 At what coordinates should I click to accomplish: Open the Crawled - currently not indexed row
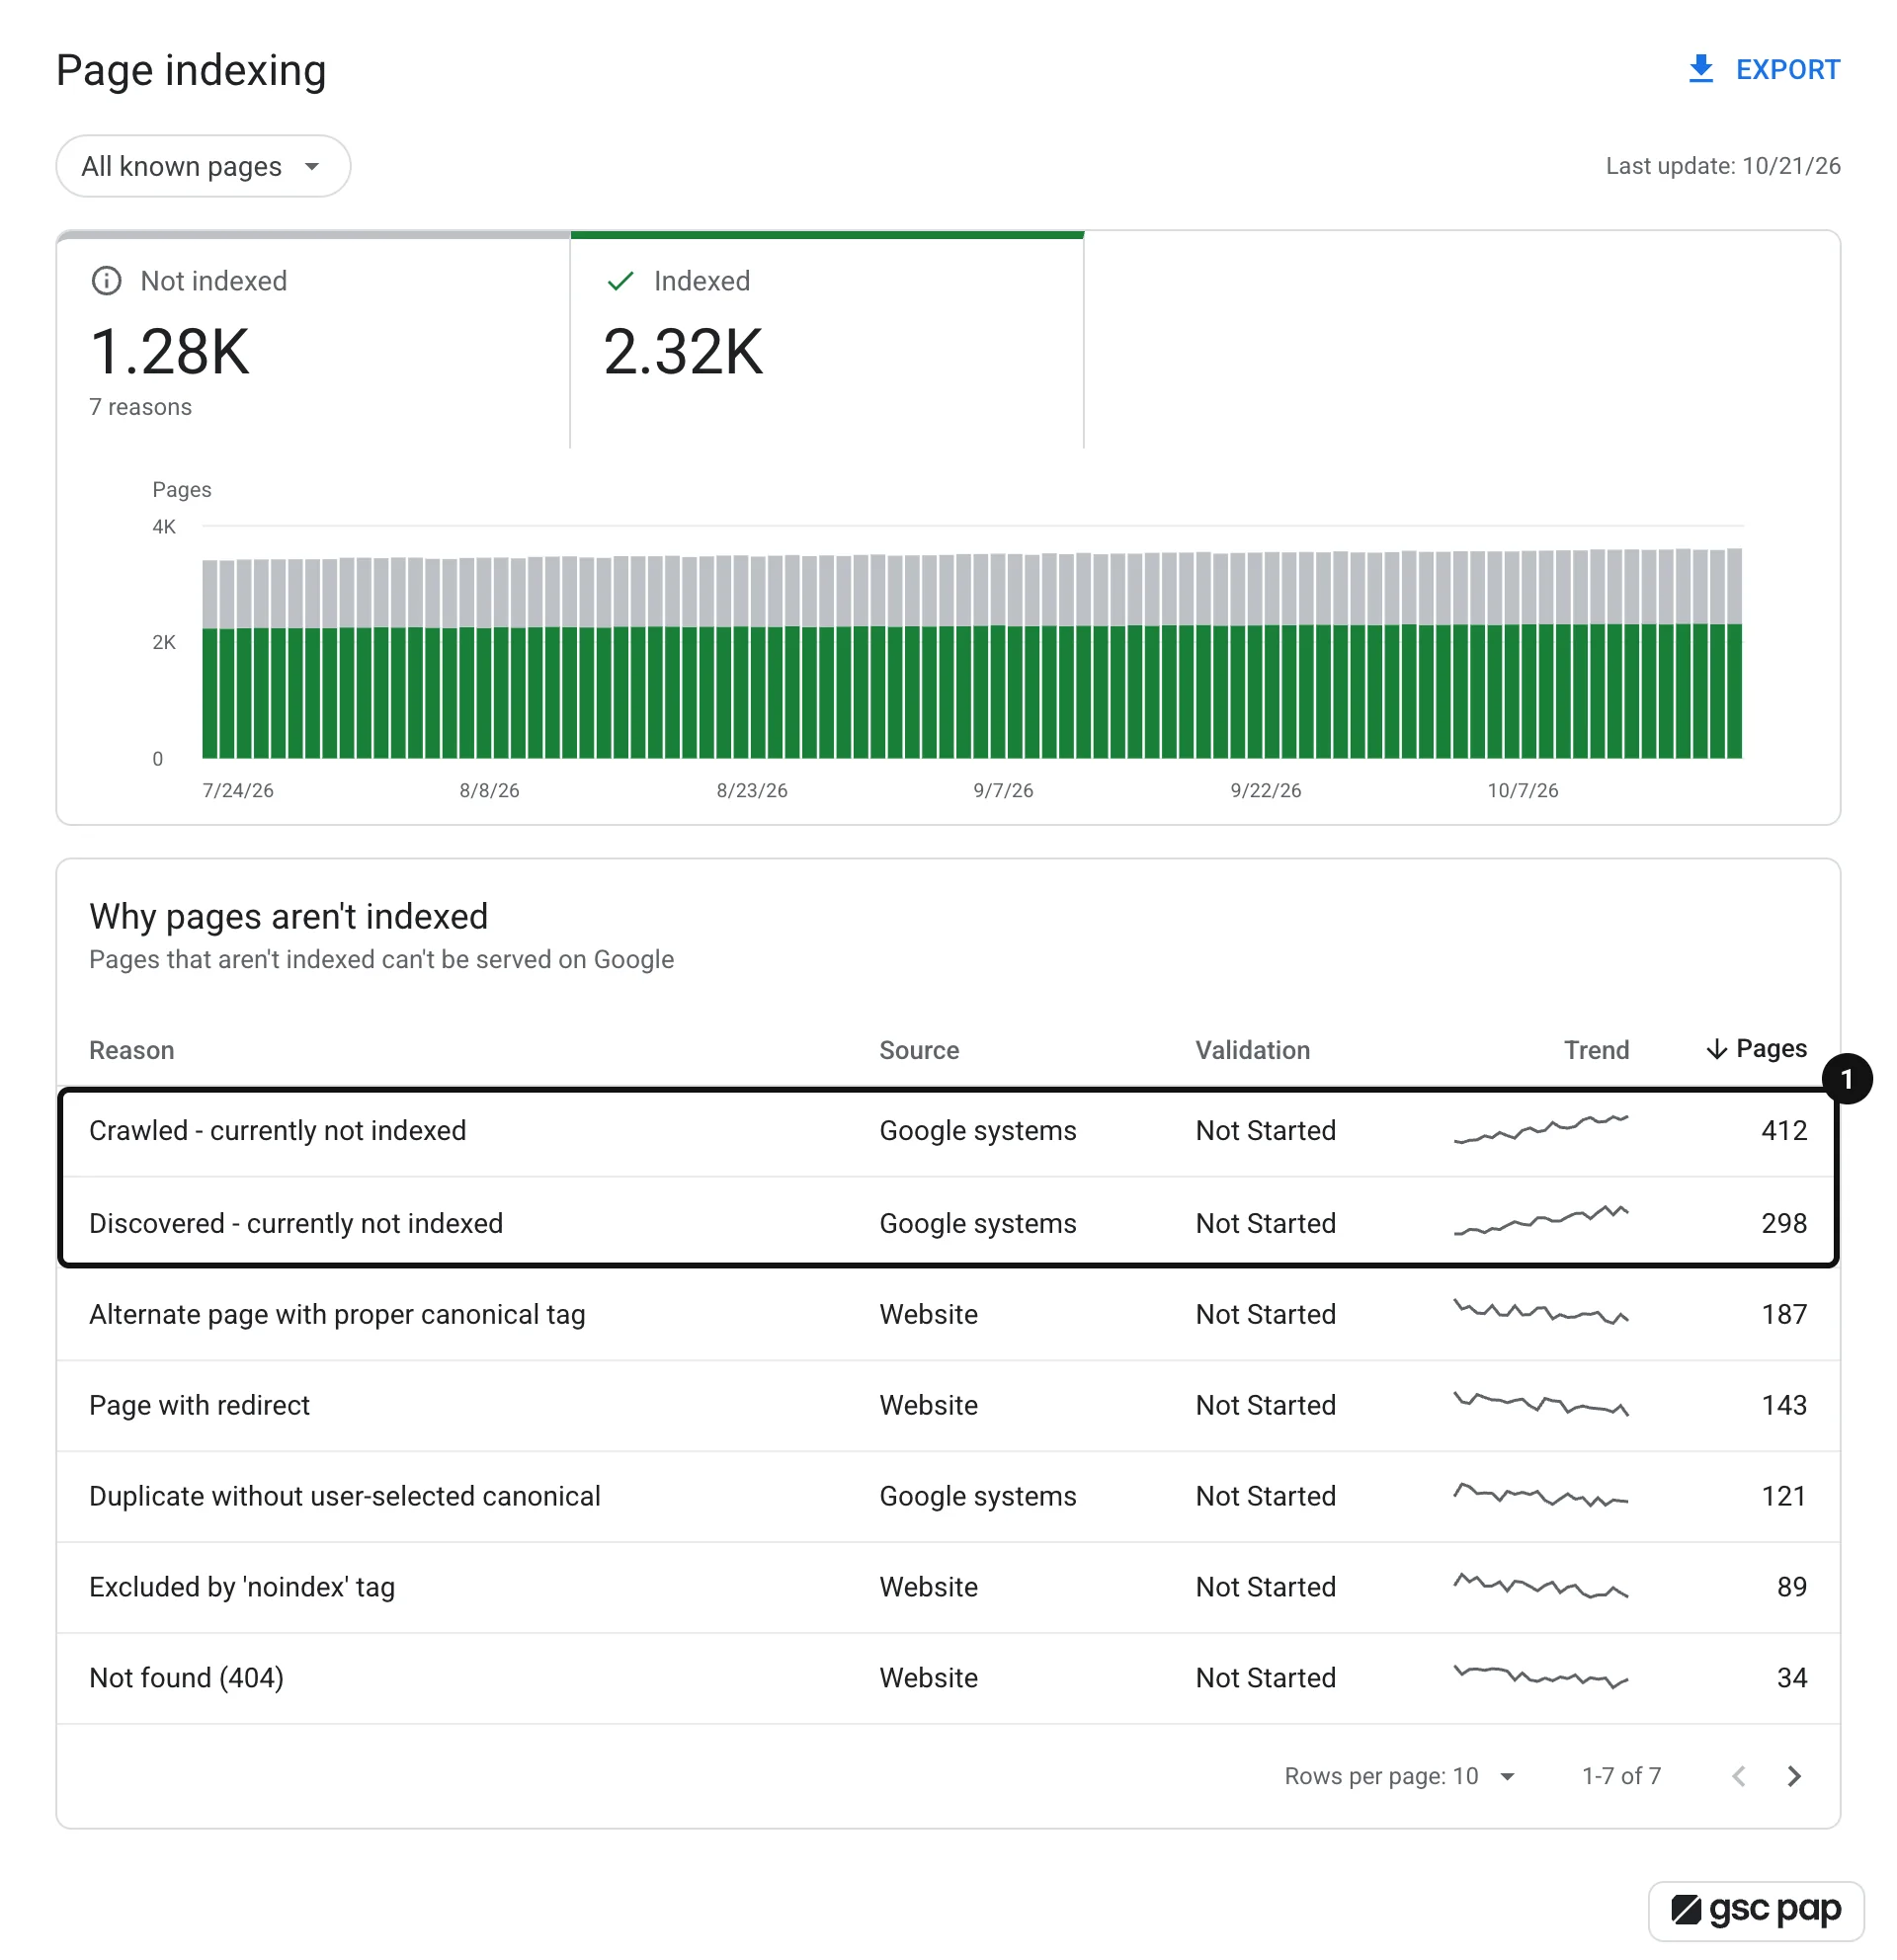[x=947, y=1131]
